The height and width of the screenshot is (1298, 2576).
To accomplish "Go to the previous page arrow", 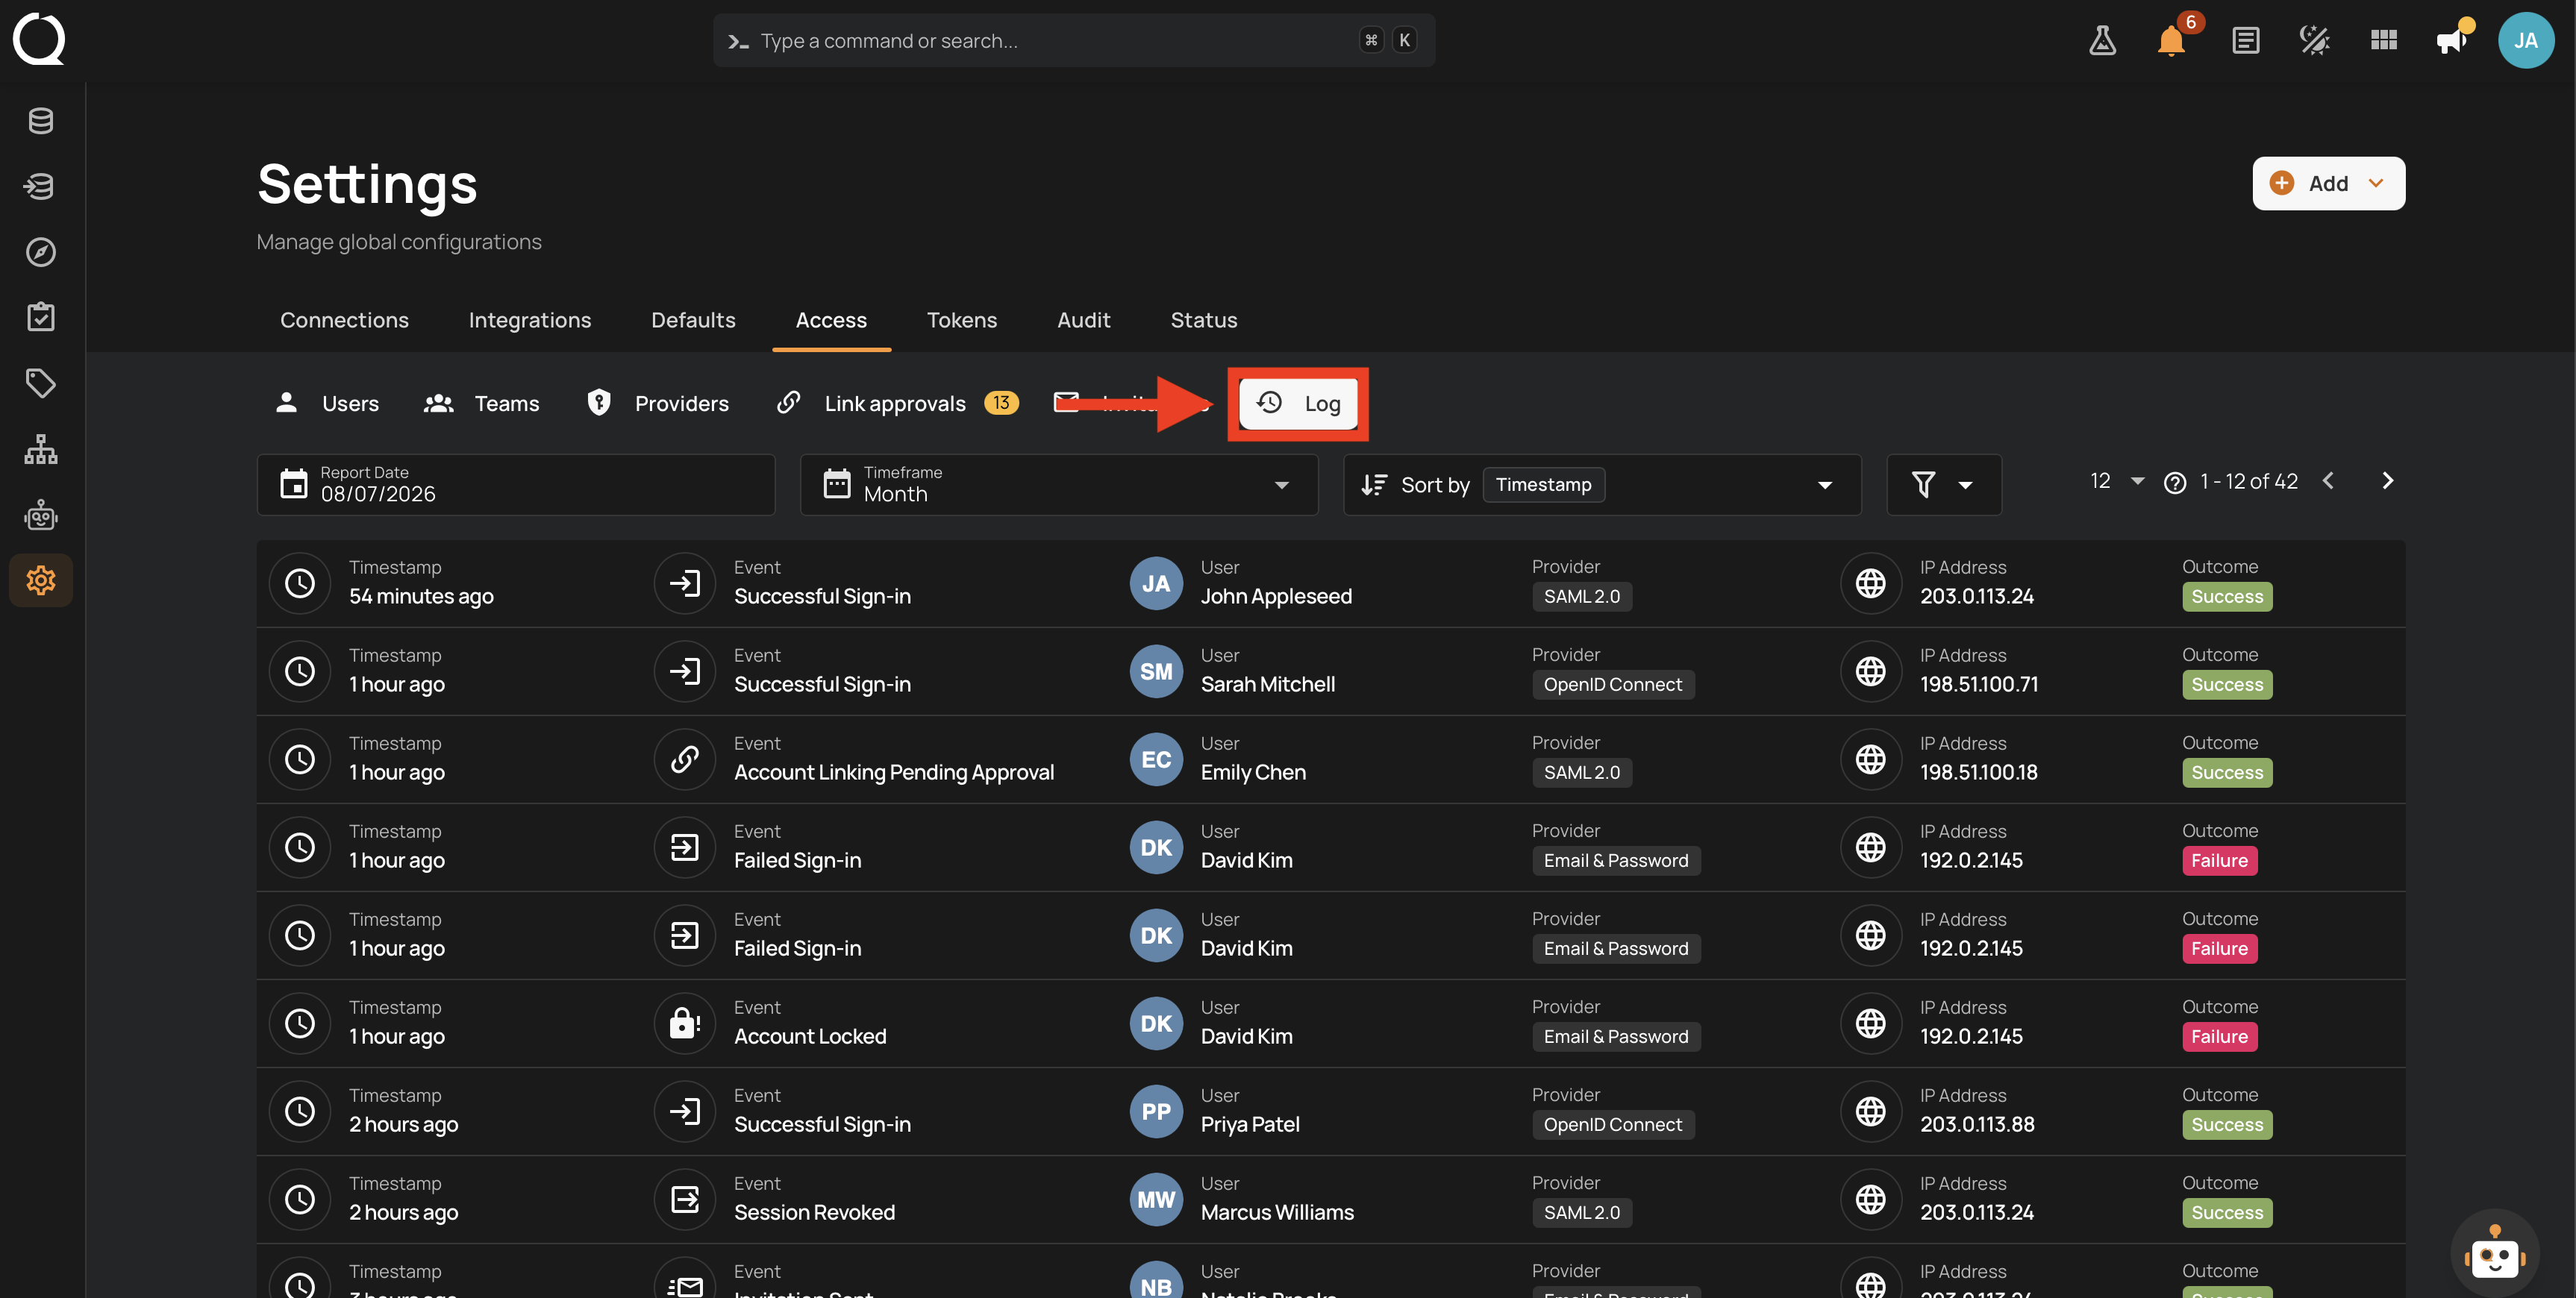I will [x=2328, y=481].
